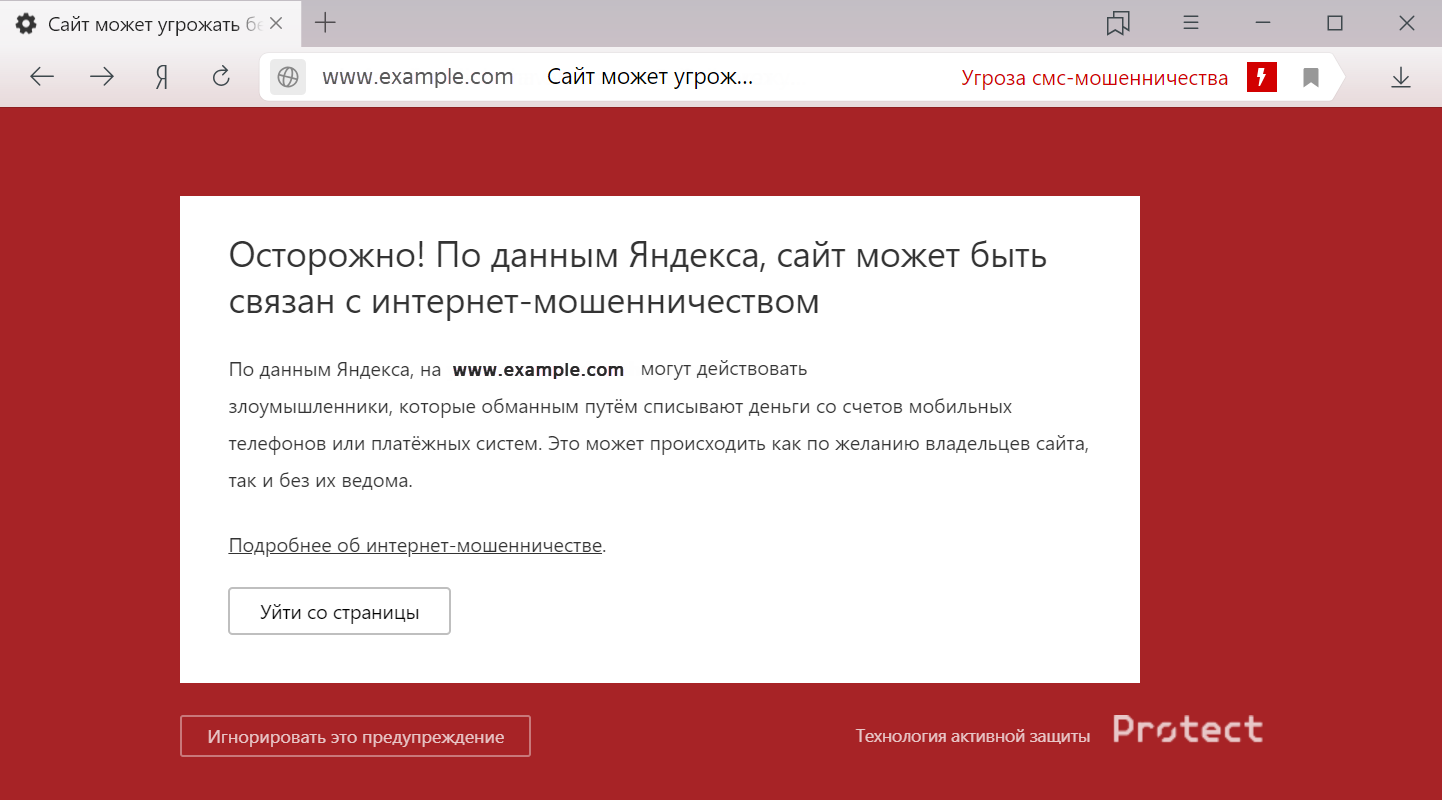The width and height of the screenshot is (1442, 800).
Task: Go forward with the right arrow
Action: coord(102,77)
